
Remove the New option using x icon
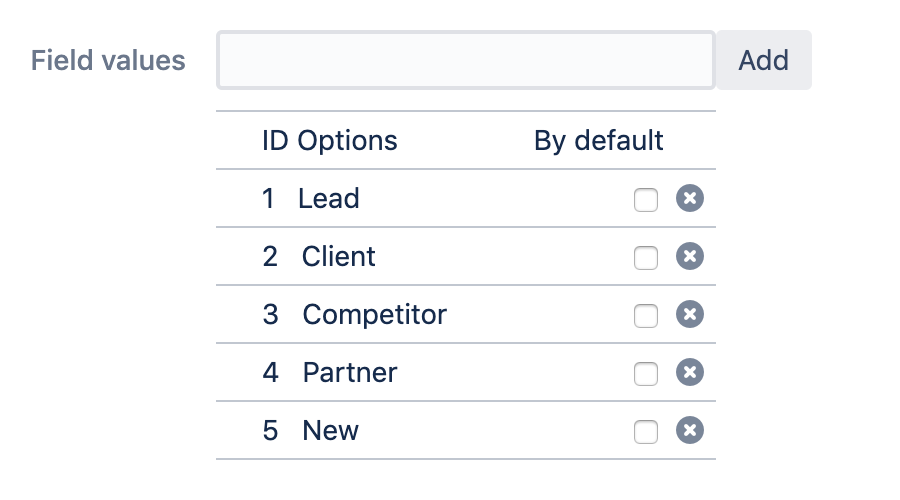pyautogui.click(x=690, y=431)
